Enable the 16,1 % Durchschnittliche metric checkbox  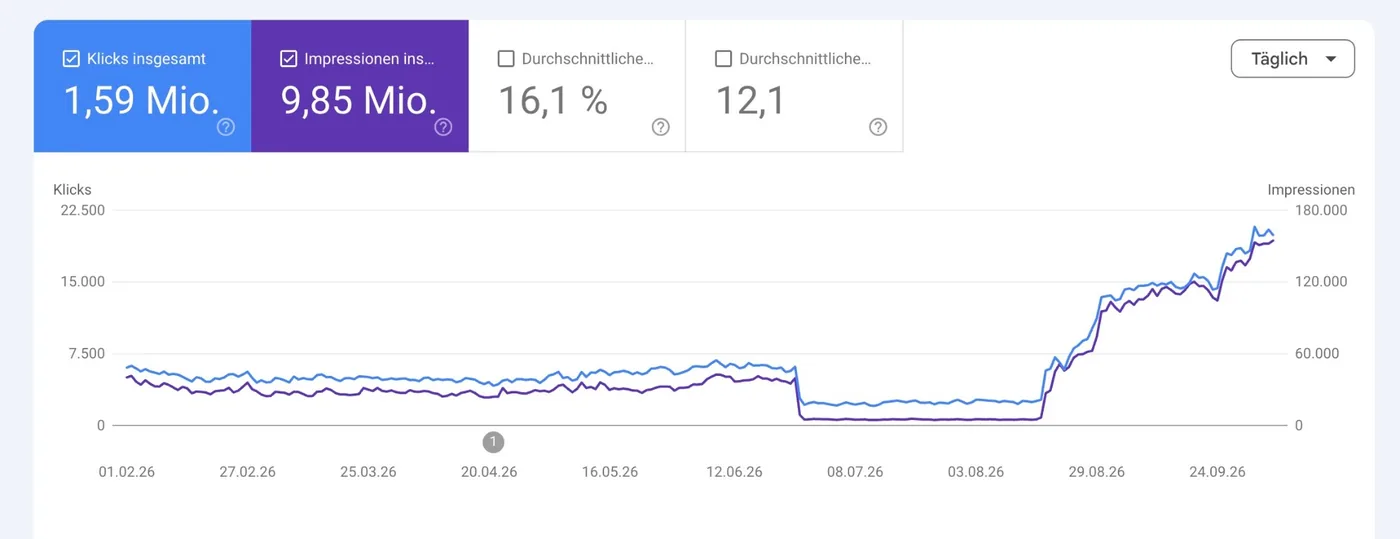pos(506,59)
